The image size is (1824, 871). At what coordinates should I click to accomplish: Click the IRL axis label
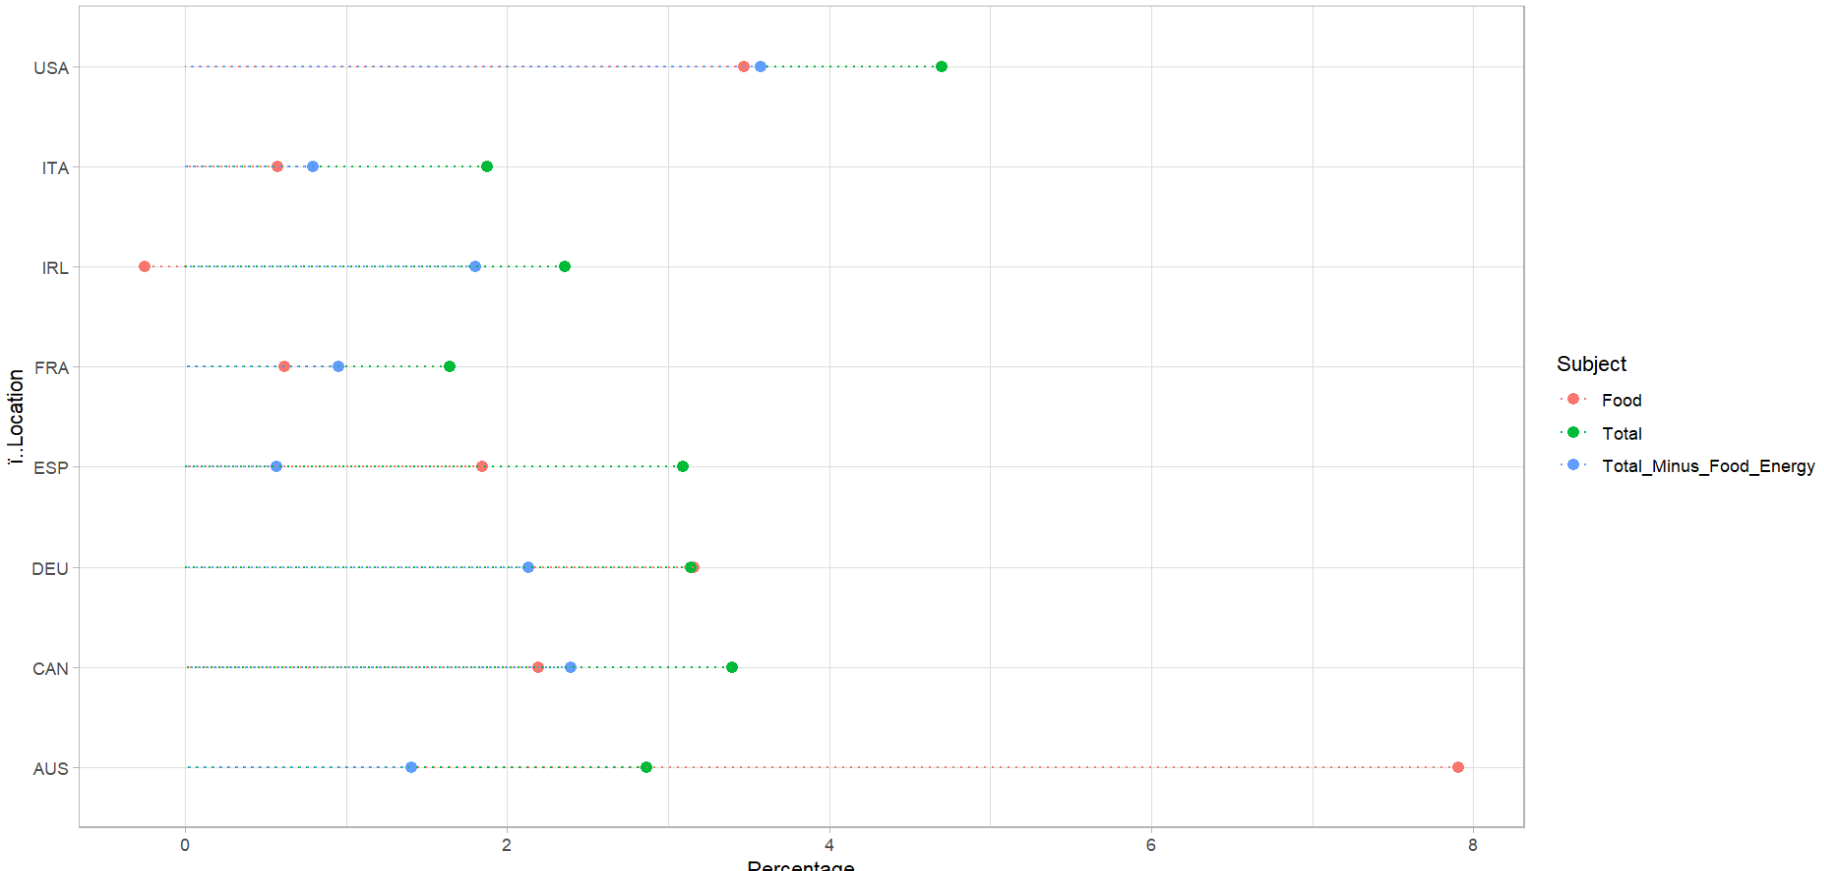55,268
